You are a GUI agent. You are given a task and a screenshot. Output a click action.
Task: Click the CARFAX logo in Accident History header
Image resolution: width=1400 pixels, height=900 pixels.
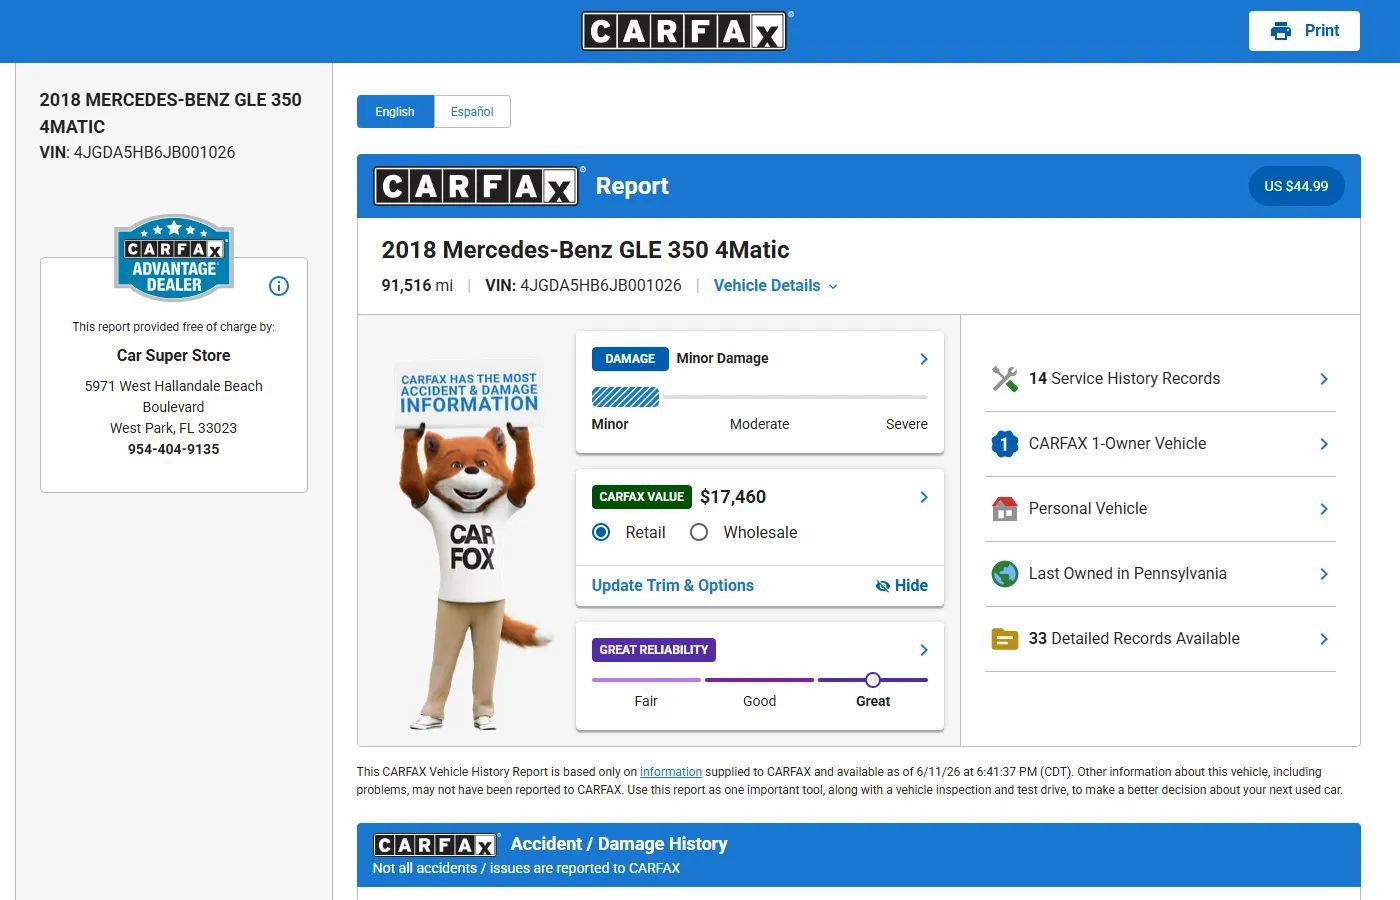[435, 845]
